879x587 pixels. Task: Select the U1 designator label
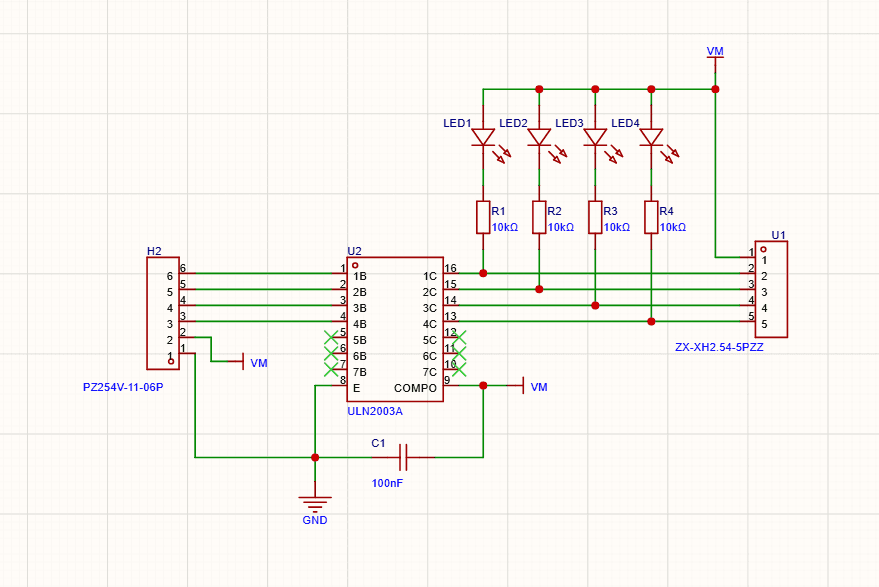tap(779, 235)
